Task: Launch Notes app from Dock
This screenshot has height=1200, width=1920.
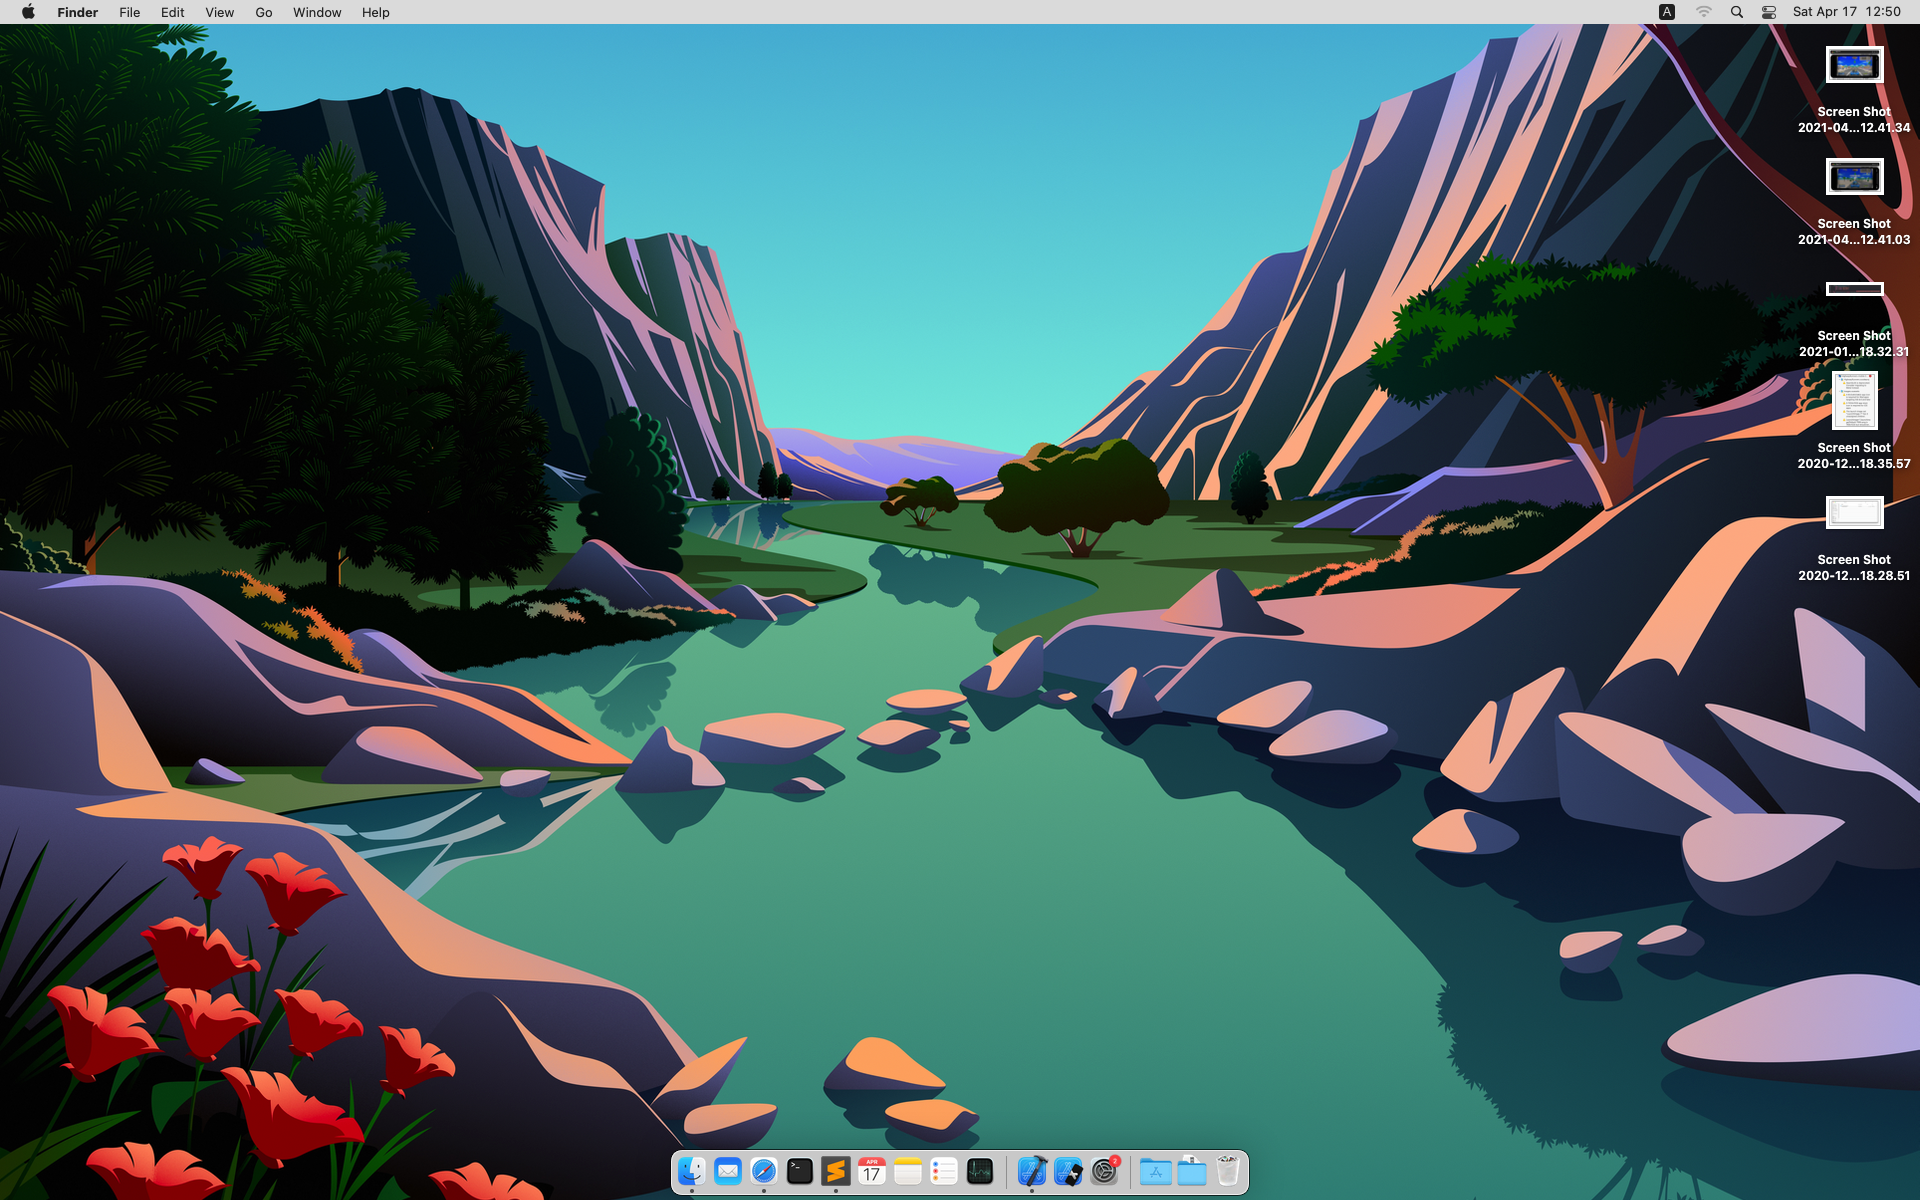Action: (908, 1171)
